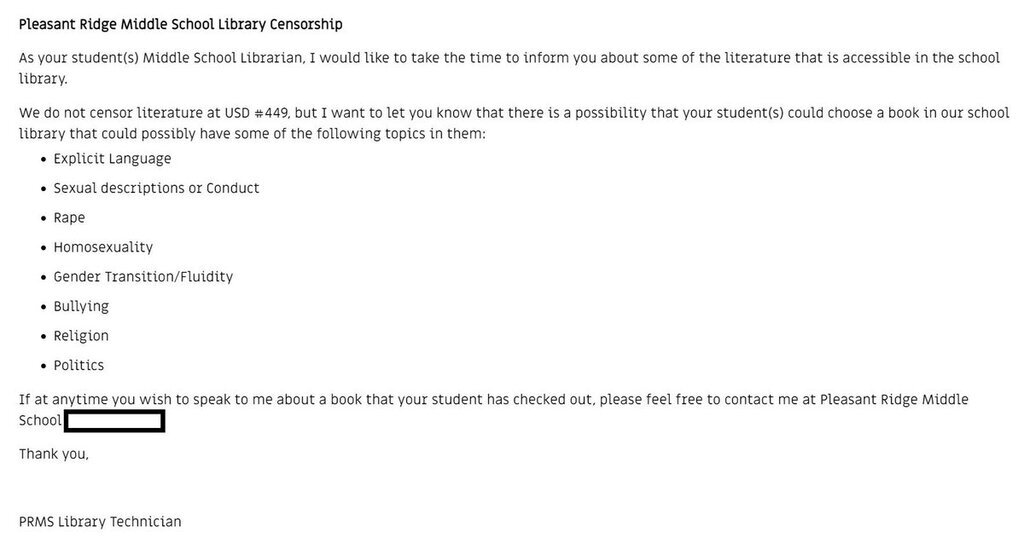The width and height of the screenshot is (1024, 538).
Task: Click the bullet point before "Explicit Language"
Action: (x=43, y=160)
